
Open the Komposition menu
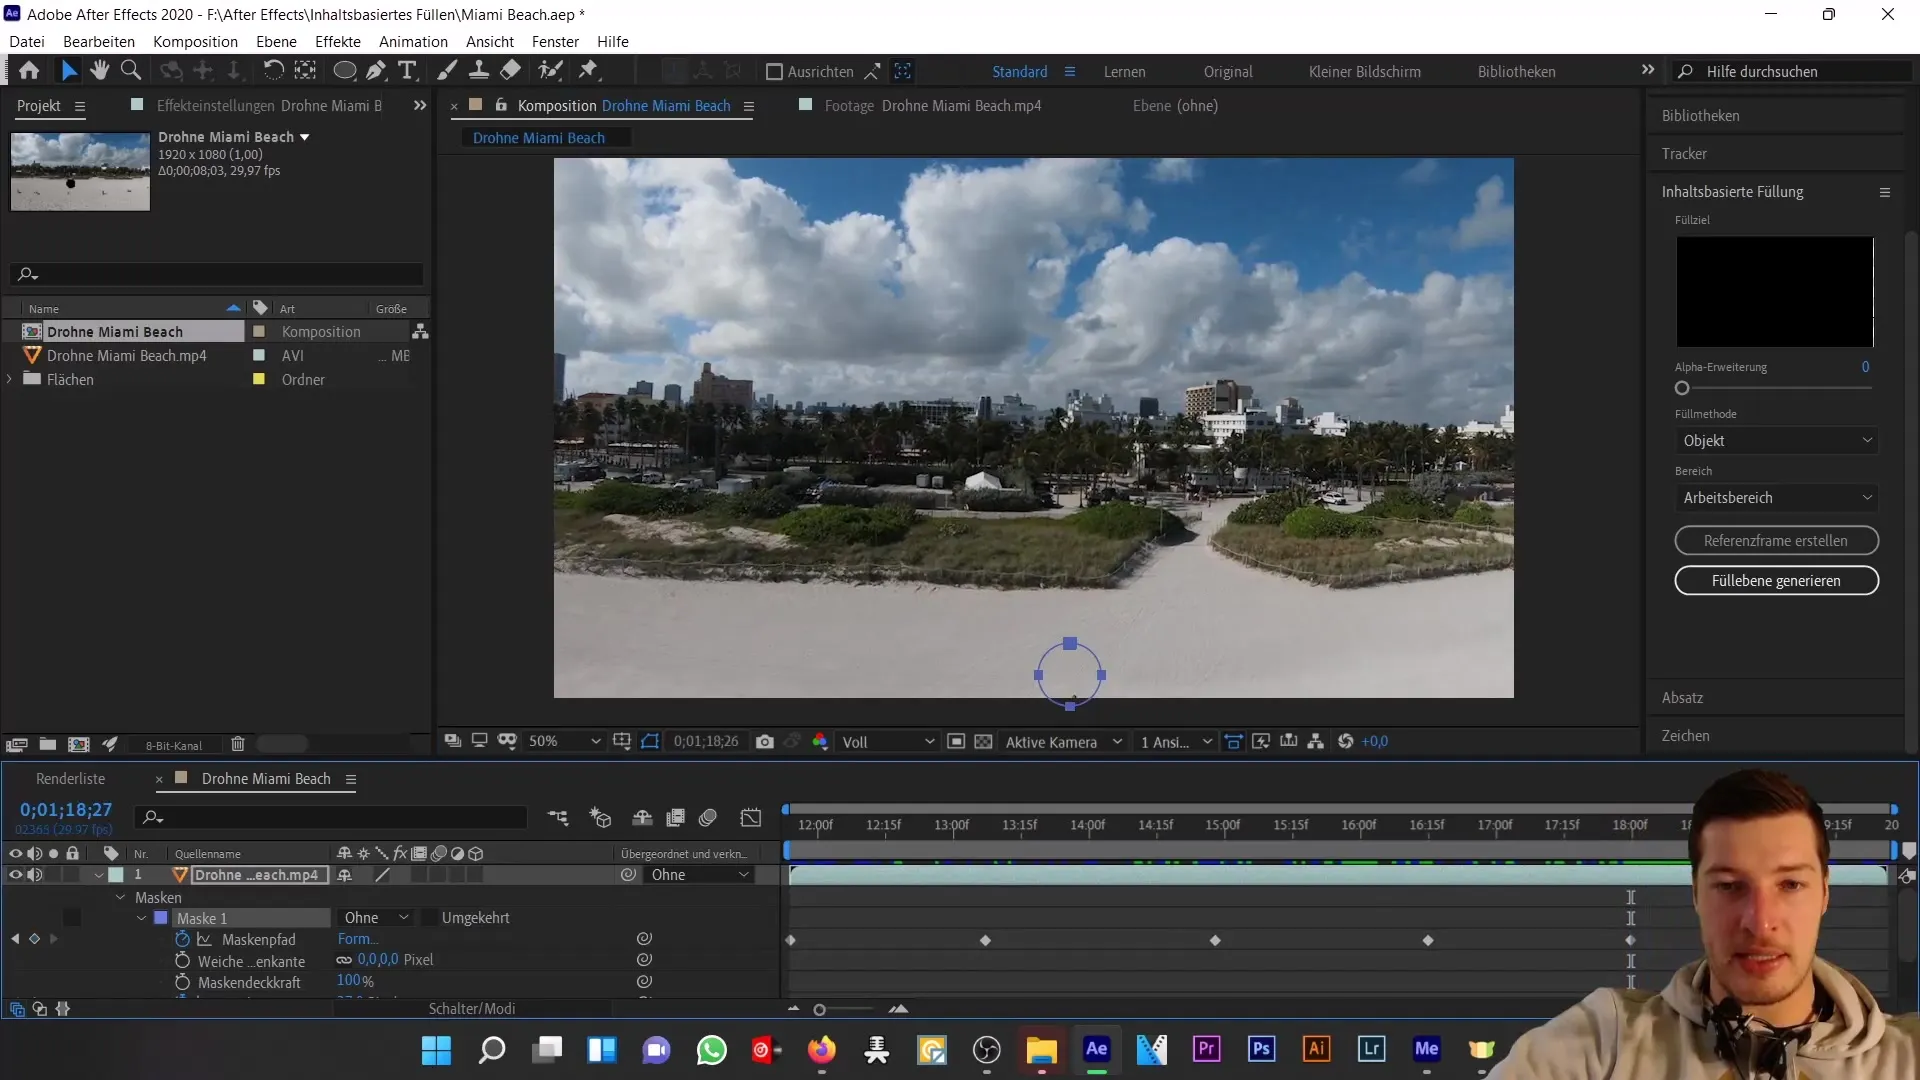point(195,42)
